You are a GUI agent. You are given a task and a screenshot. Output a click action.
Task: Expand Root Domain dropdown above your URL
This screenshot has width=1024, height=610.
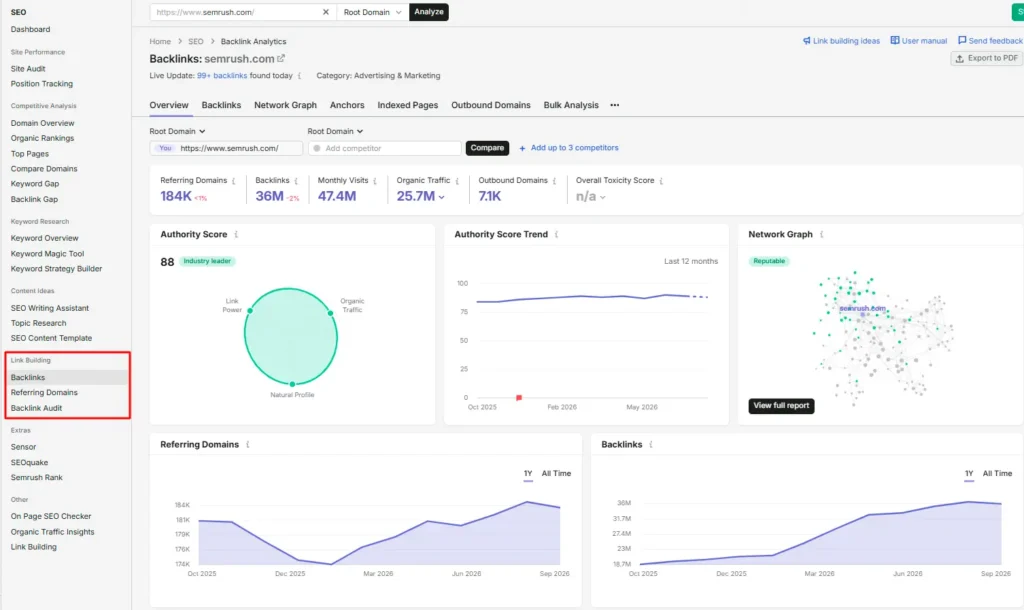coord(177,131)
